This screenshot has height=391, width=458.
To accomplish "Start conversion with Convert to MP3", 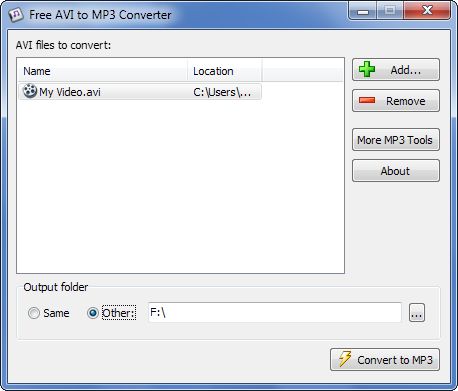I will tap(385, 360).
